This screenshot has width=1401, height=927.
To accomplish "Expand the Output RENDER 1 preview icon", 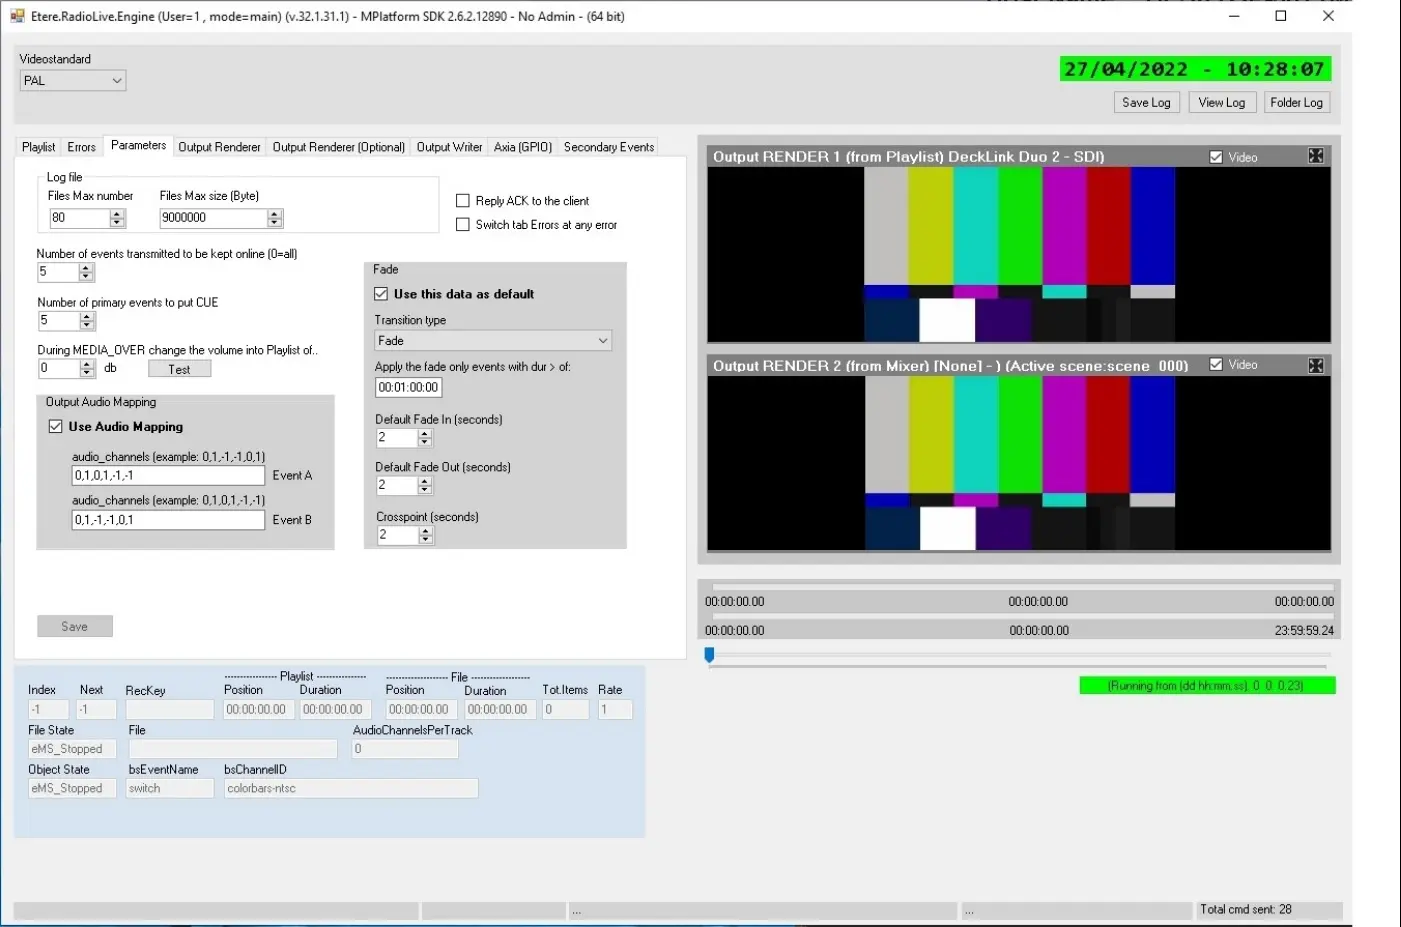I will (1316, 156).
